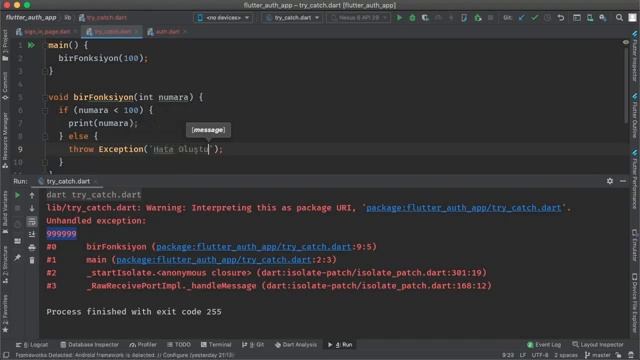
Task: Switch to sign_in_page.dart editor tab
Action: (47, 31)
